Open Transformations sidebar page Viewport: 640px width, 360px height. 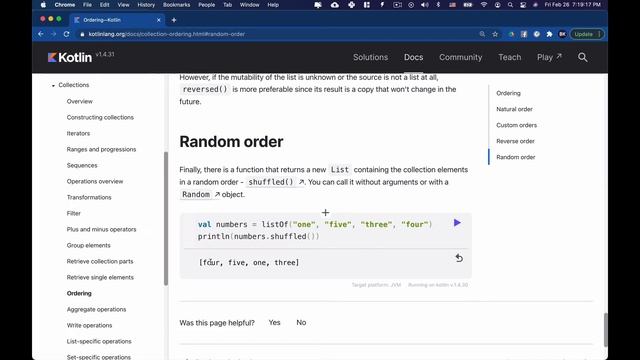(89, 197)
